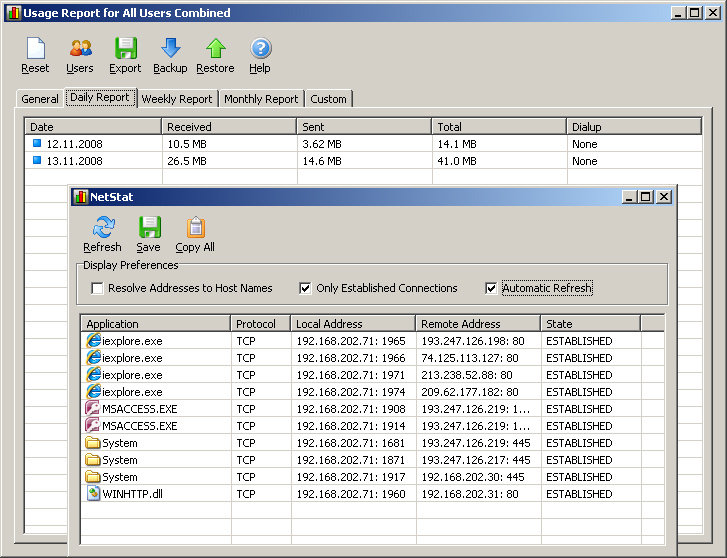Toggle Only Established Connections checkbox

click(305, 289)
